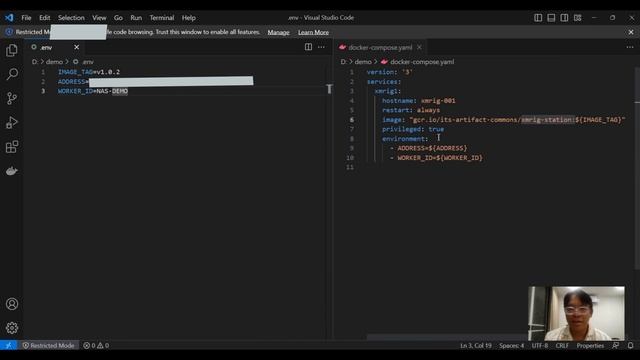
Task: Open the Go menu
Action: click(x=118, y=18)
